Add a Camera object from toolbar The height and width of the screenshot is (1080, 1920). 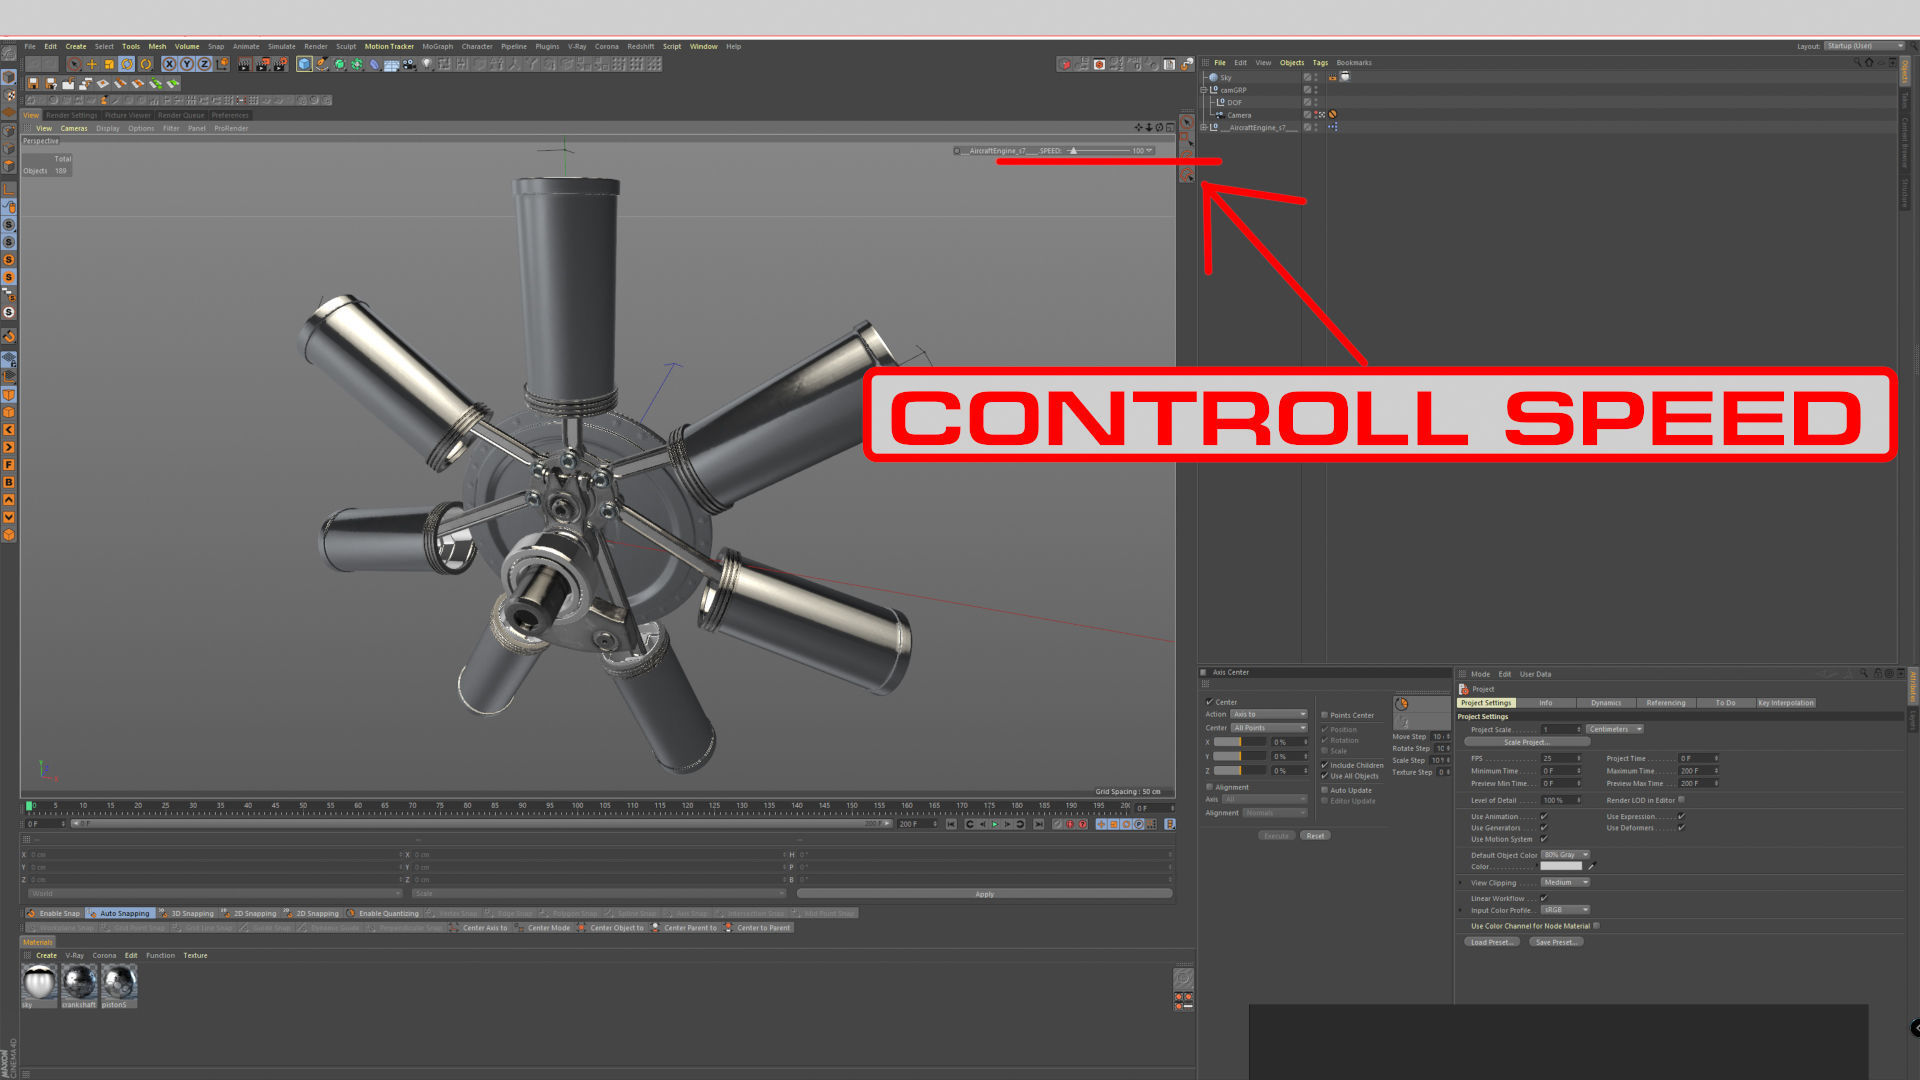pyautogui.click(x=409, y=64)
